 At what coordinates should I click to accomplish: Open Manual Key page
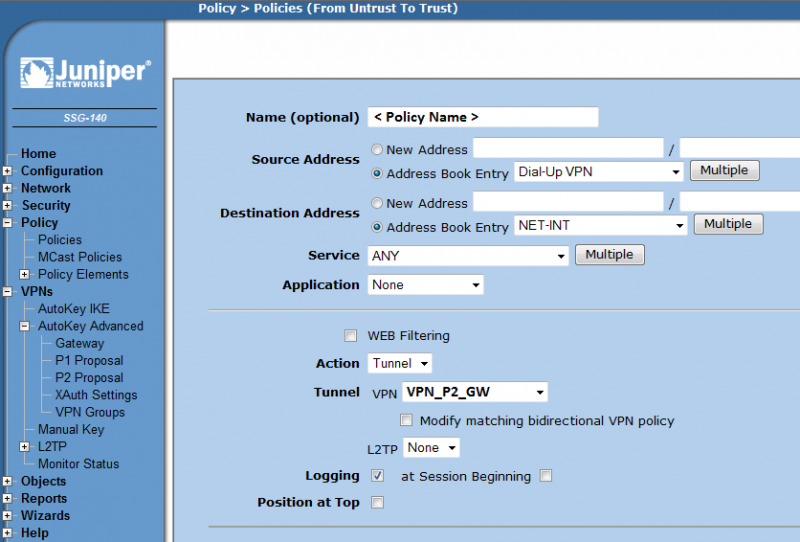click(x=71, y=430)
